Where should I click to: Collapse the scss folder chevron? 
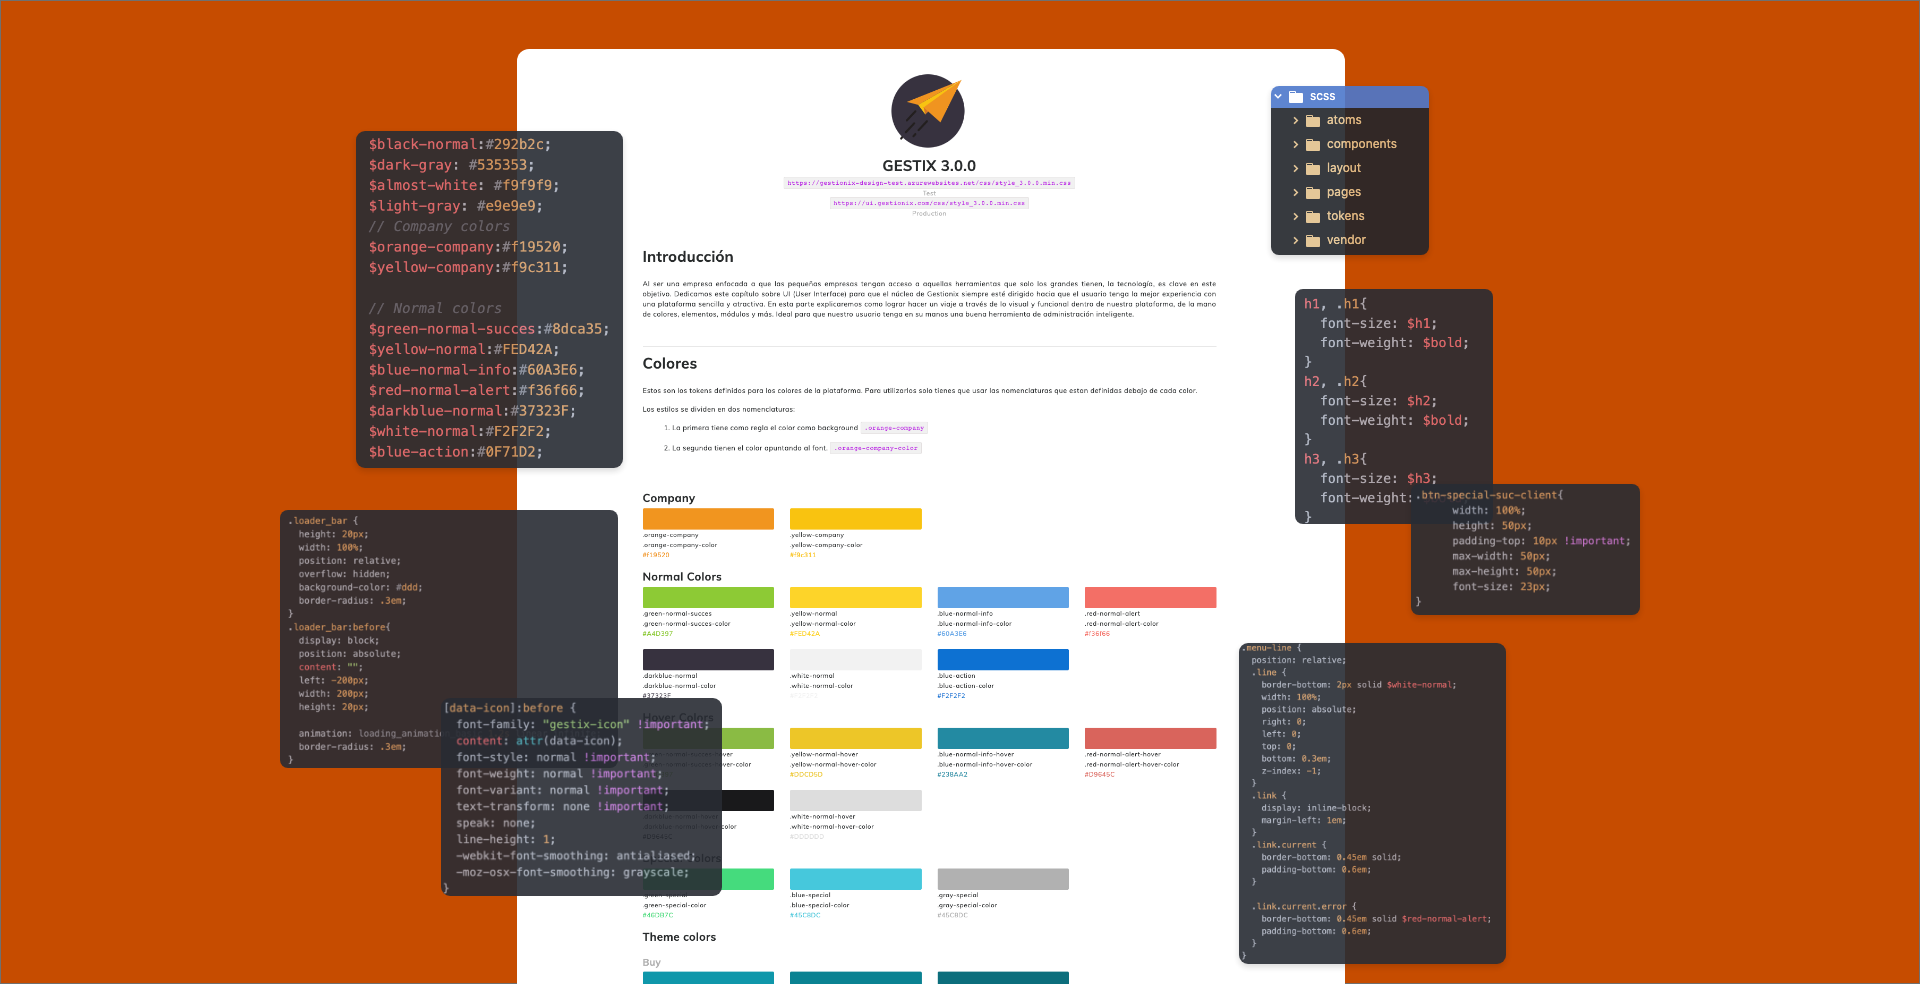(x=1278, y=97)
